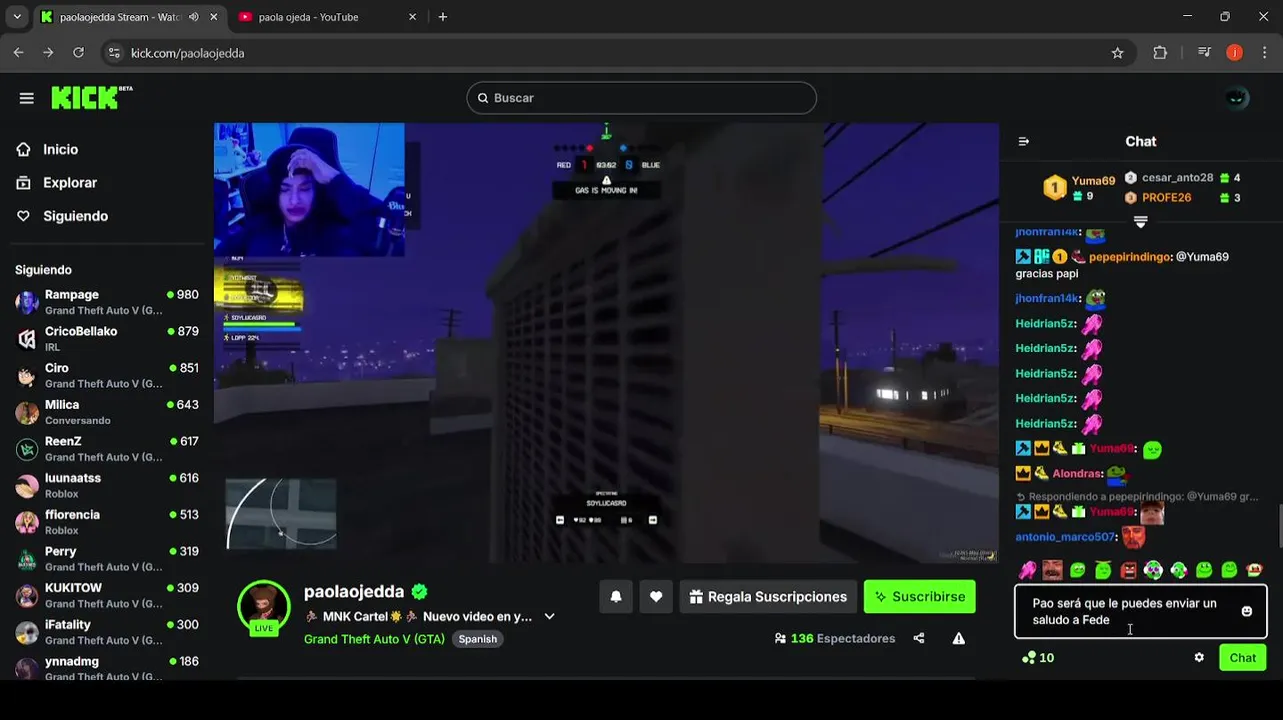Toggle notification bell for channel
The height and width of the screenshot is (720, 1283).
pos(616,597)
